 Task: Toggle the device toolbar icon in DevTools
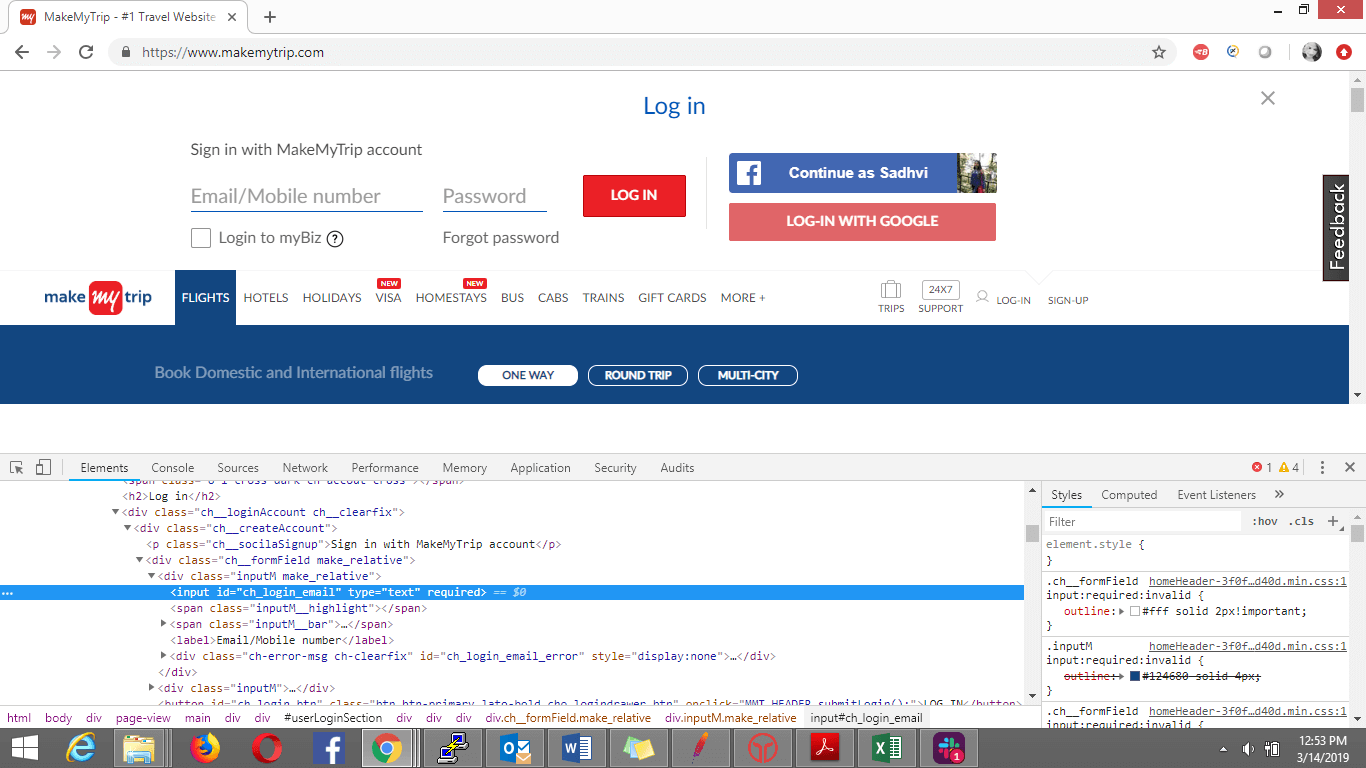(43, 467)
